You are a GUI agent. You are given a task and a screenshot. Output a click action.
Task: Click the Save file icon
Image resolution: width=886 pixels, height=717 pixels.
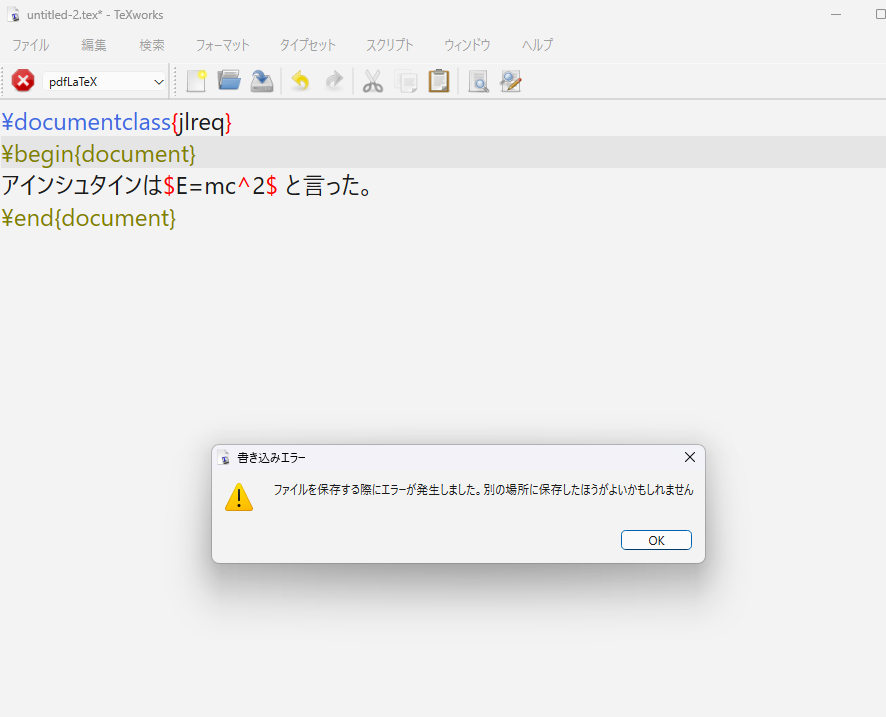coord(261,81)
